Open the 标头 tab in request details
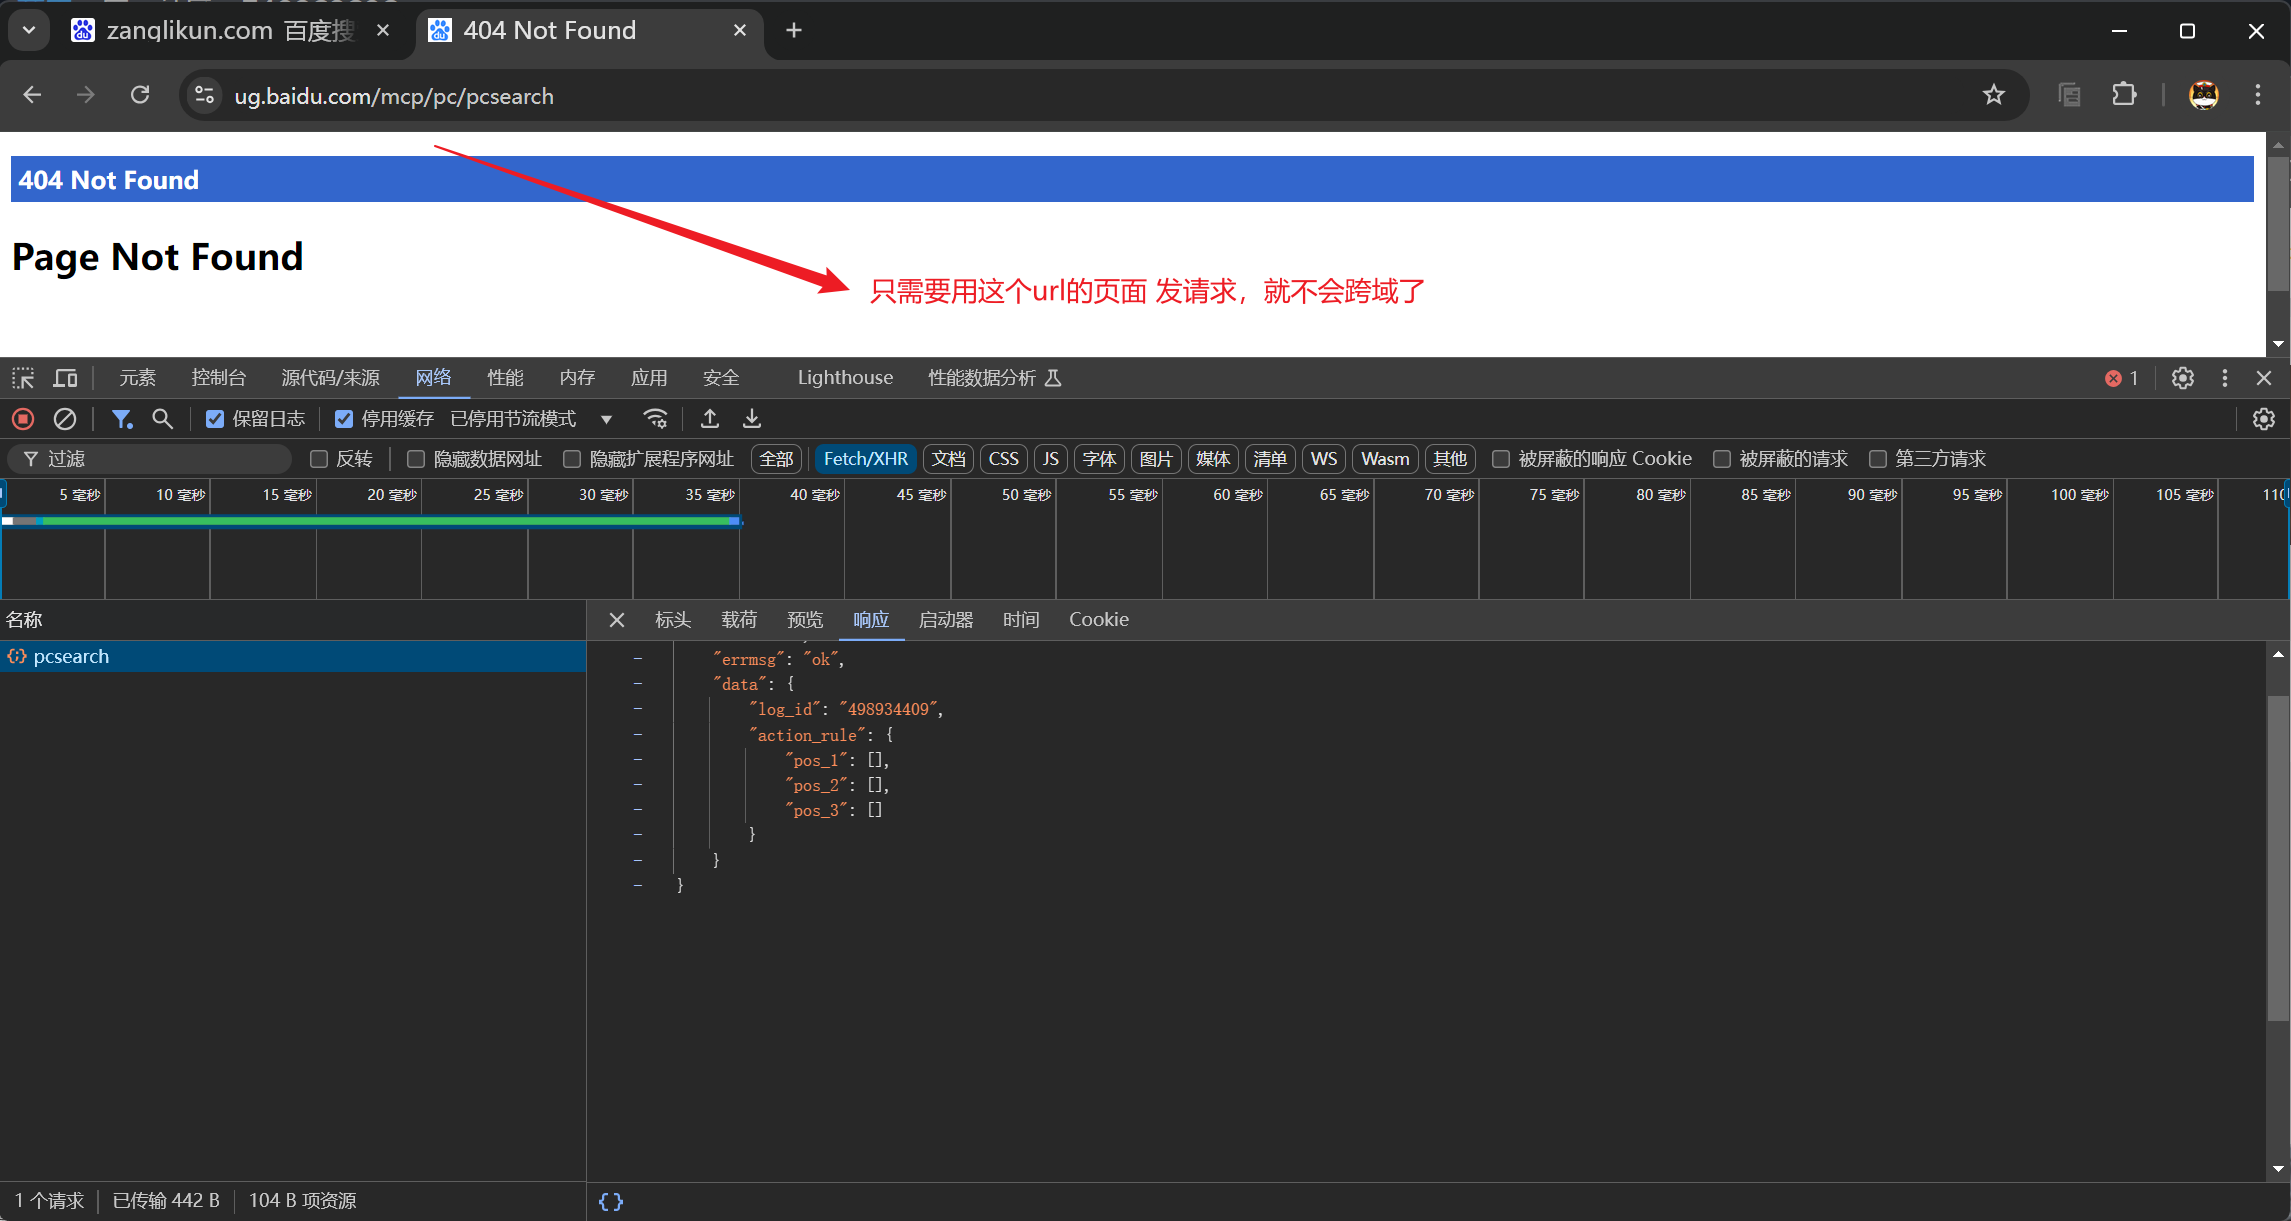 pos(672,620)
